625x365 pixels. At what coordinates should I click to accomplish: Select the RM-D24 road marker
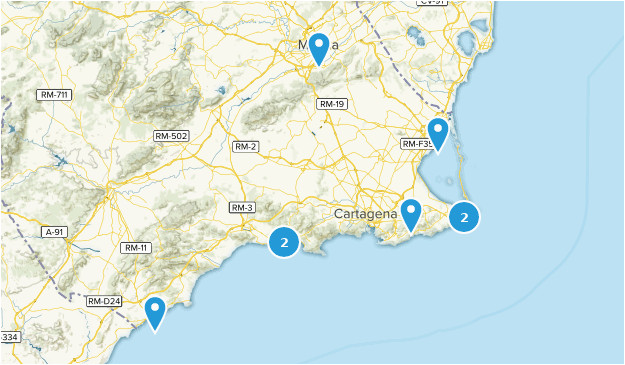point(104,301)
